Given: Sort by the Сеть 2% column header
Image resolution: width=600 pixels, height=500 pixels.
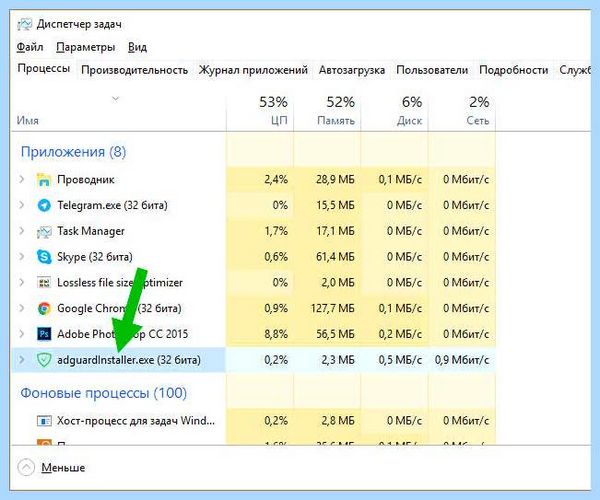Looking at the screenshot, I should click(x=462, y=111).
